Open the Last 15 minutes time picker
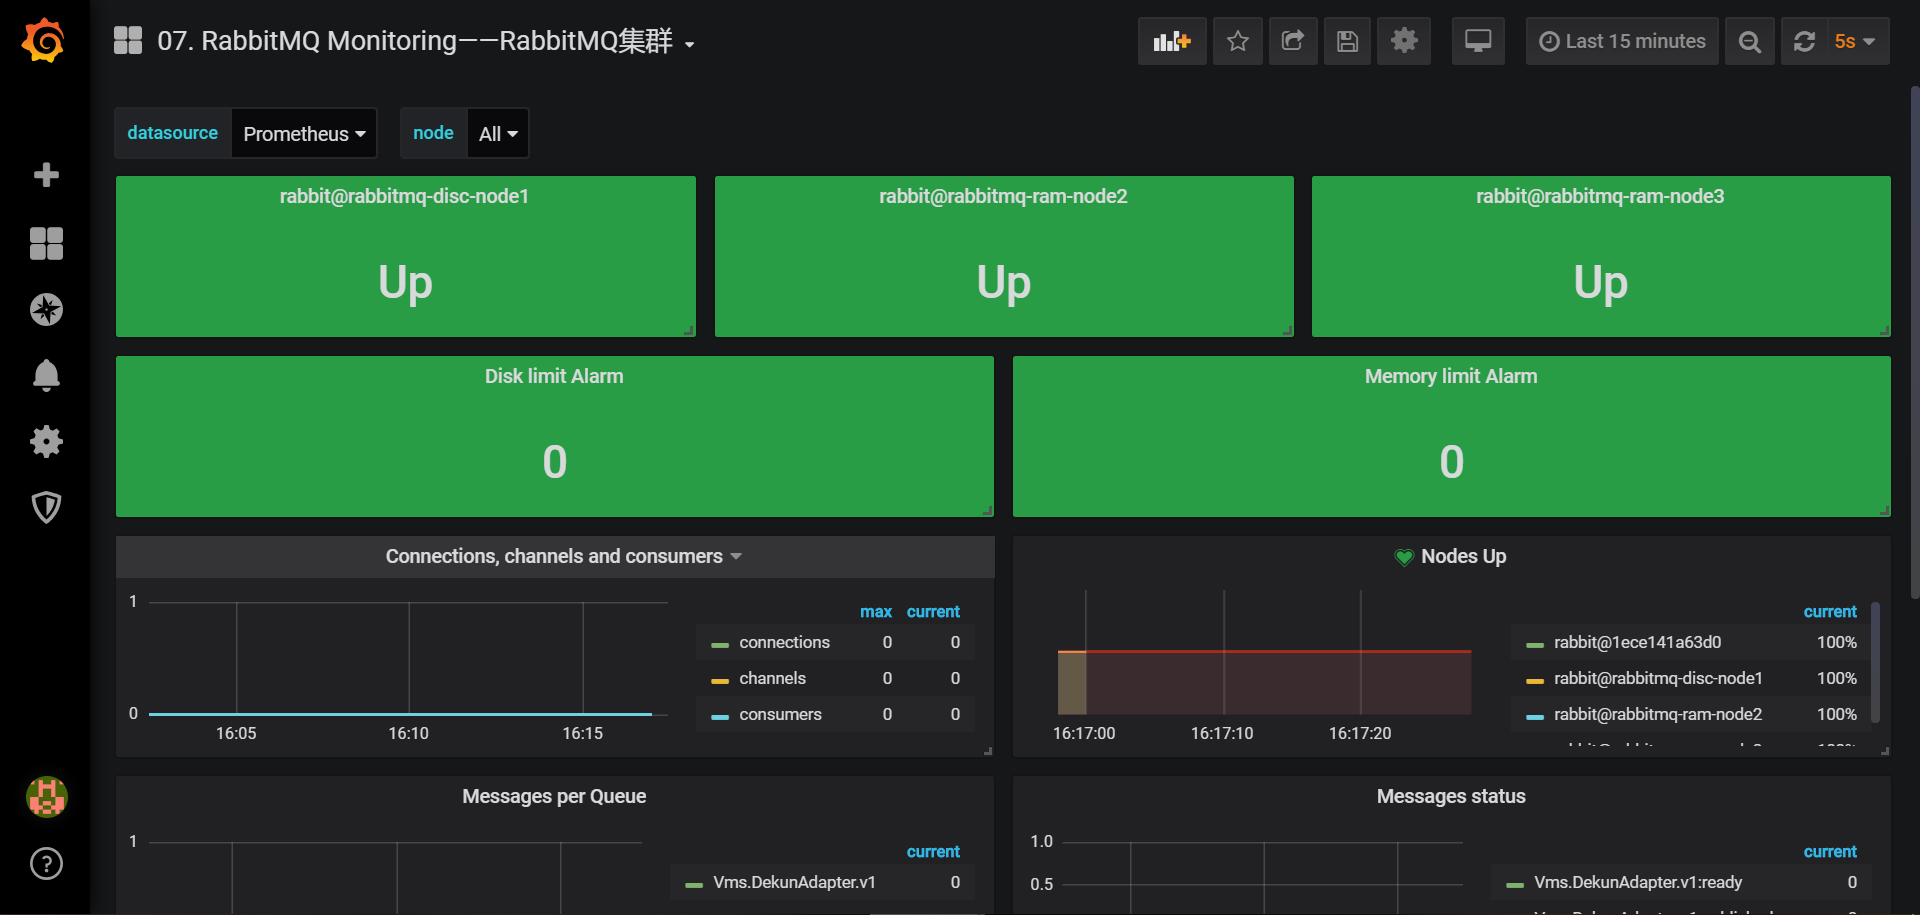 click(x=1622, y=41)
